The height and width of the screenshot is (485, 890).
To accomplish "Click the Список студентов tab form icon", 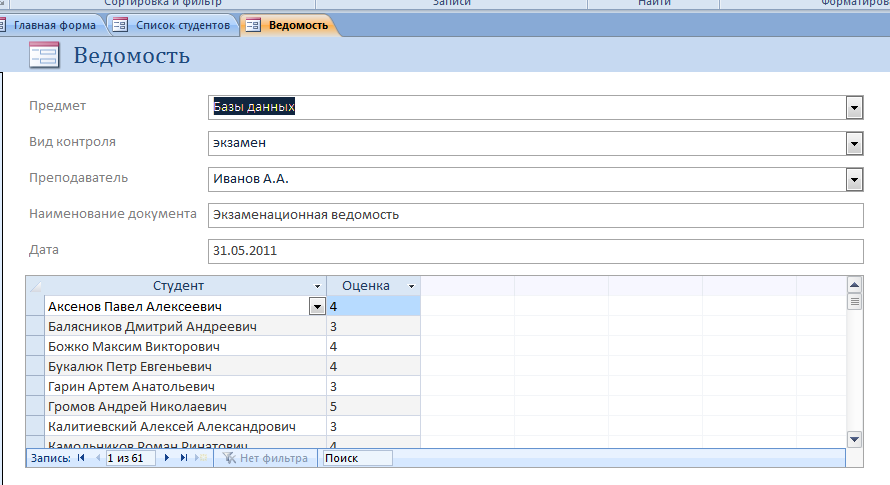I will (x=120, y=26).
